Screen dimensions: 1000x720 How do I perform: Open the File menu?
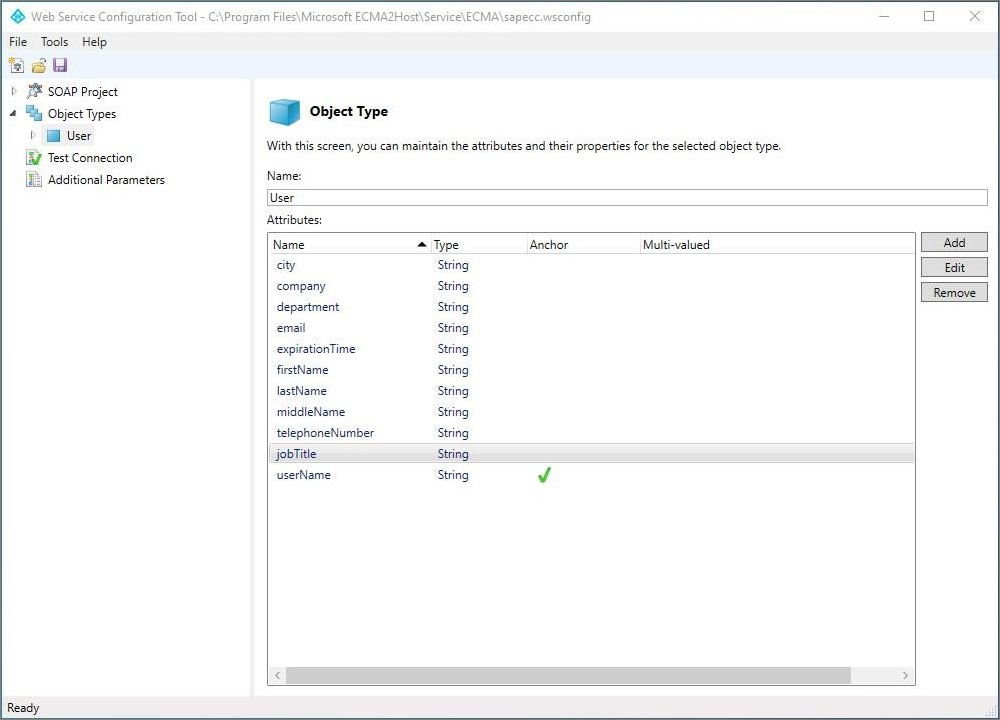pos(18,42)
